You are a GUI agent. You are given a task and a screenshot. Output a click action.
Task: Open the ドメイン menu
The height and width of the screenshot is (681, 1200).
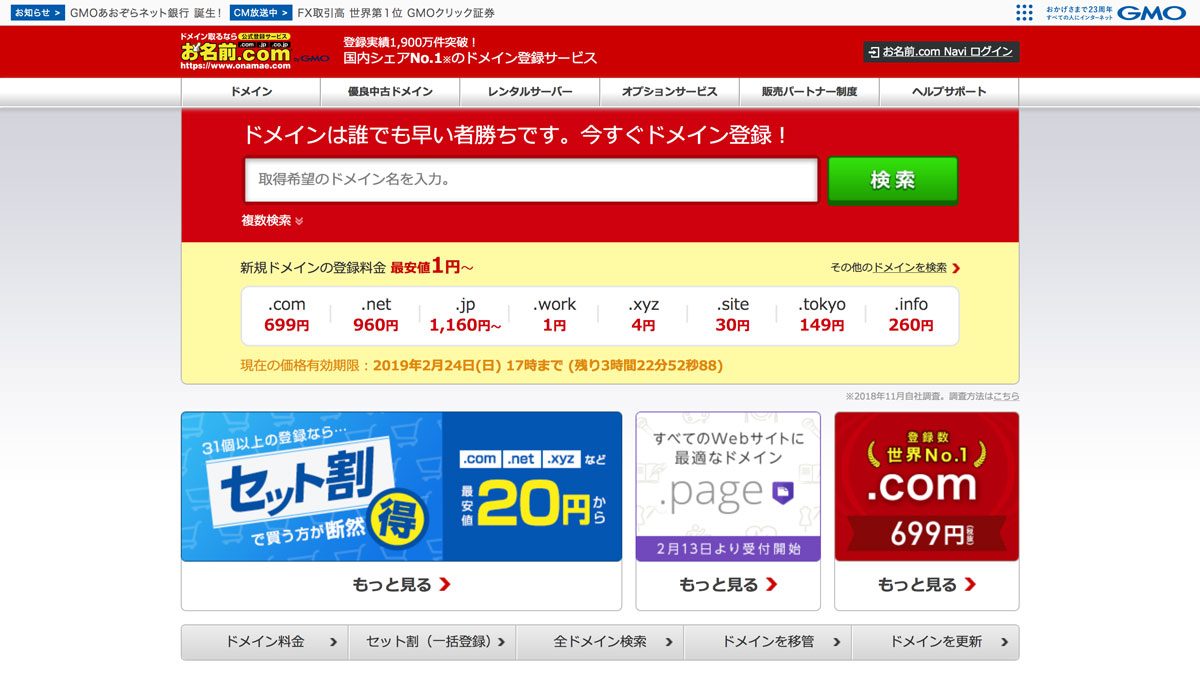251,91
